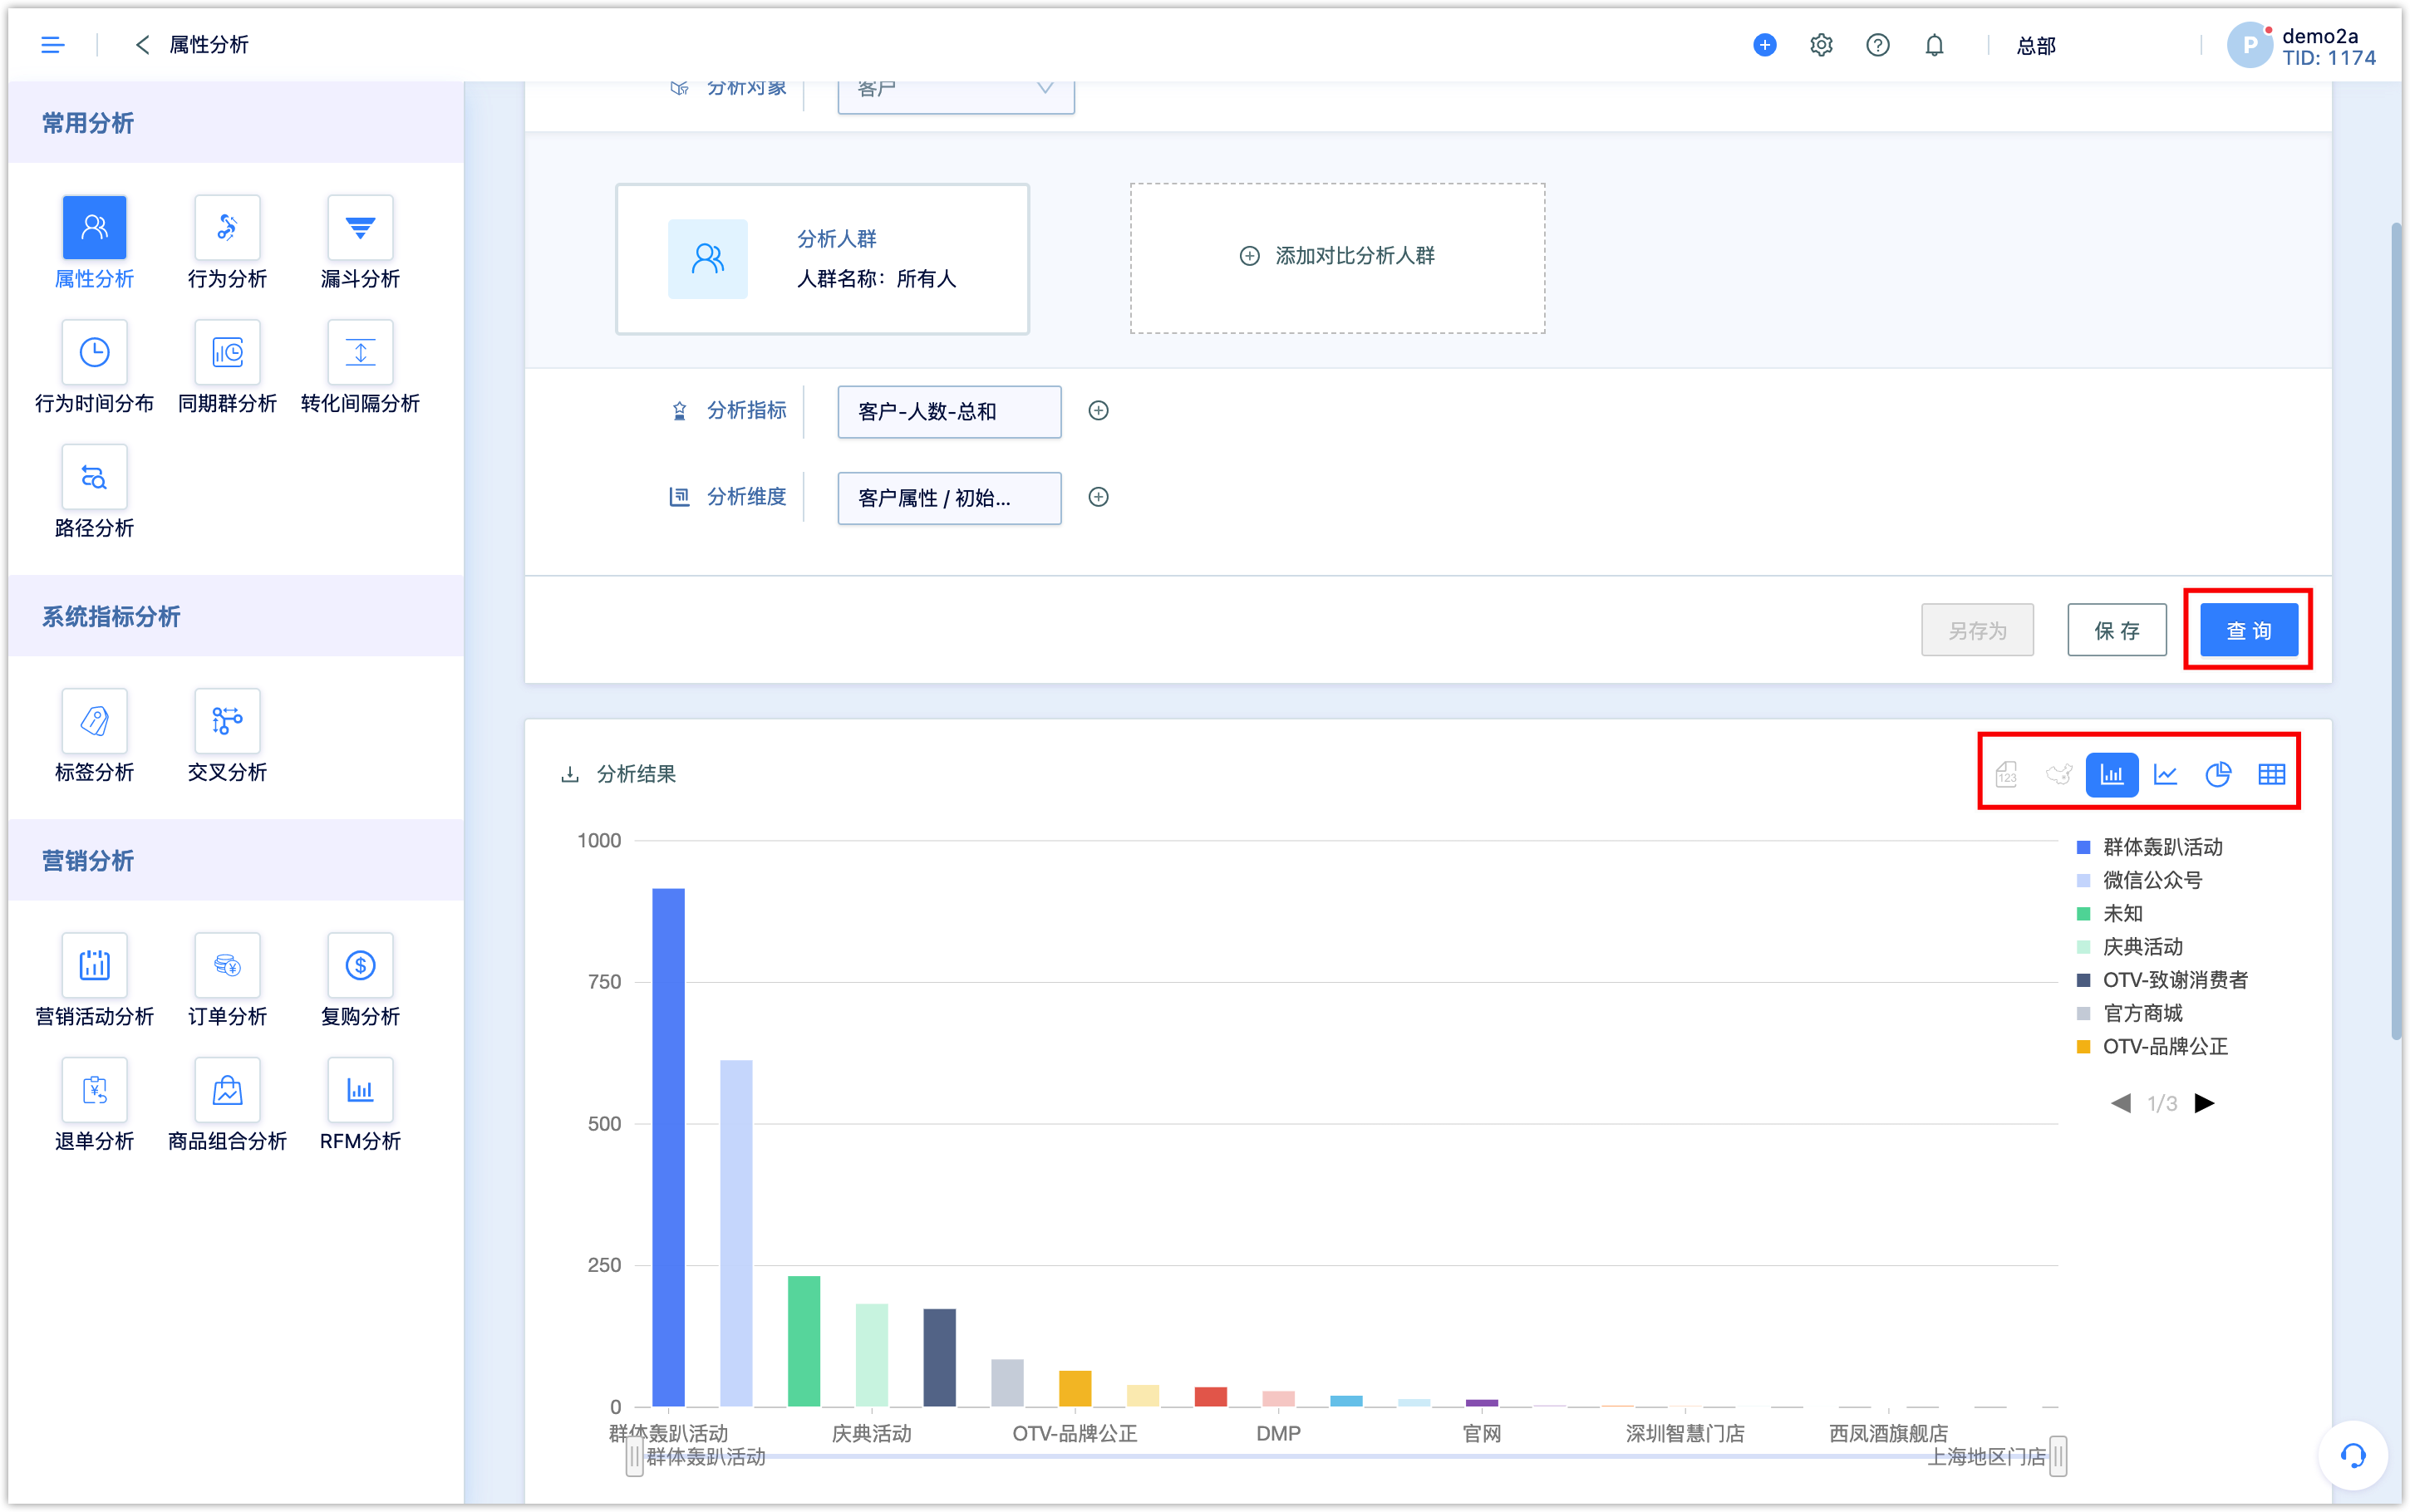Download the 分析结果 via download icon
The width and height of the screenshot is (2410, 1512).
pos(570,774)
